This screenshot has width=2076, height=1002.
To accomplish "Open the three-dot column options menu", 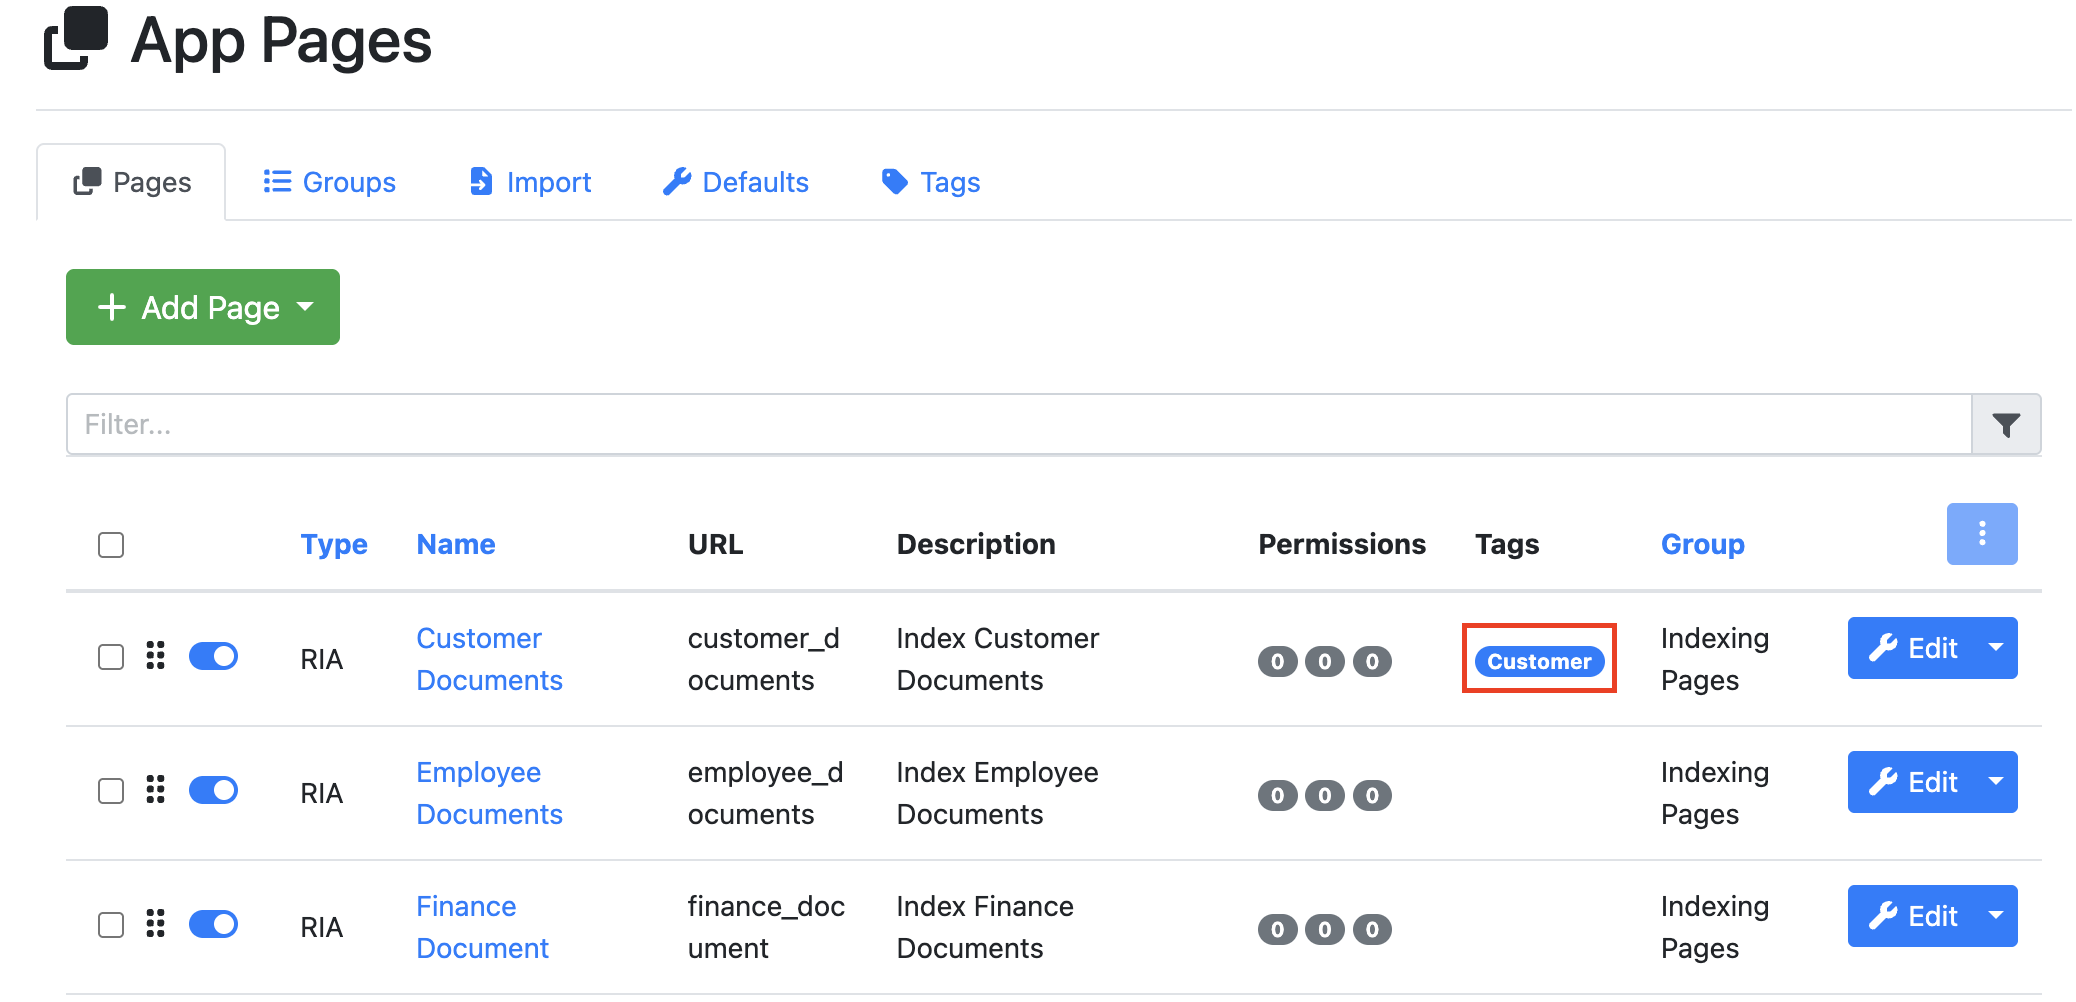I will (1981, 534).
